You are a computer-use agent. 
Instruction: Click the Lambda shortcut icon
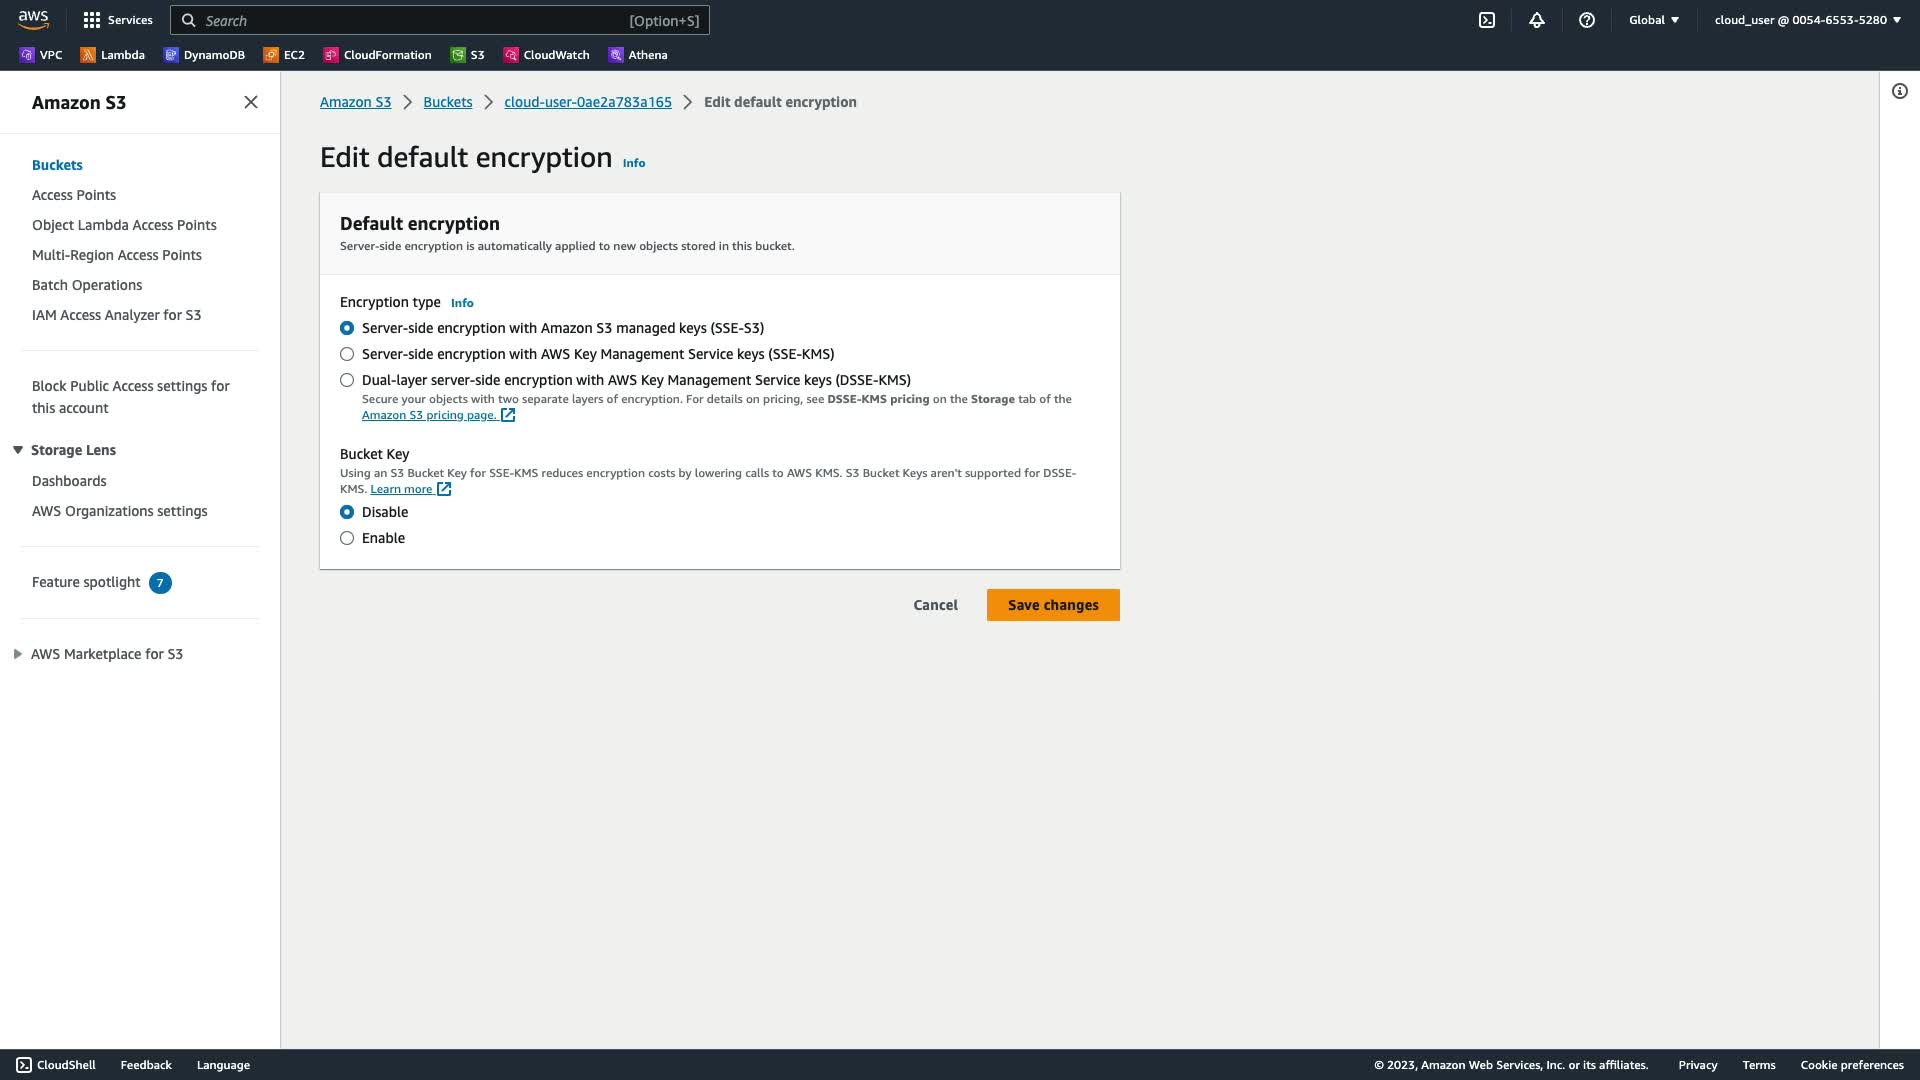(88, 55)
